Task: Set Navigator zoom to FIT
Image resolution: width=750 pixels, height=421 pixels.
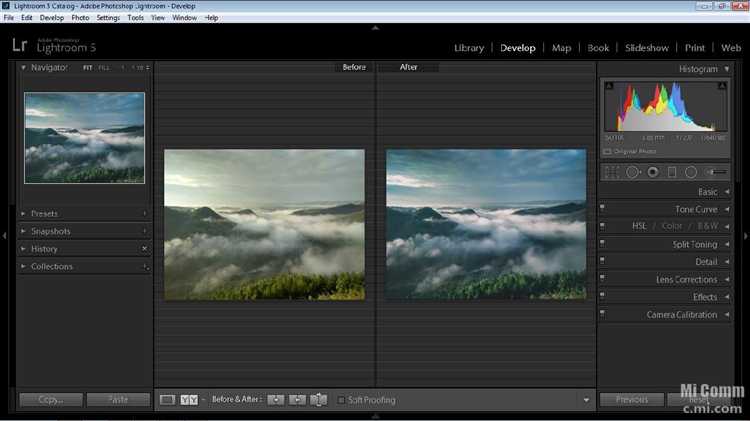Action: (x=87, y=68)
